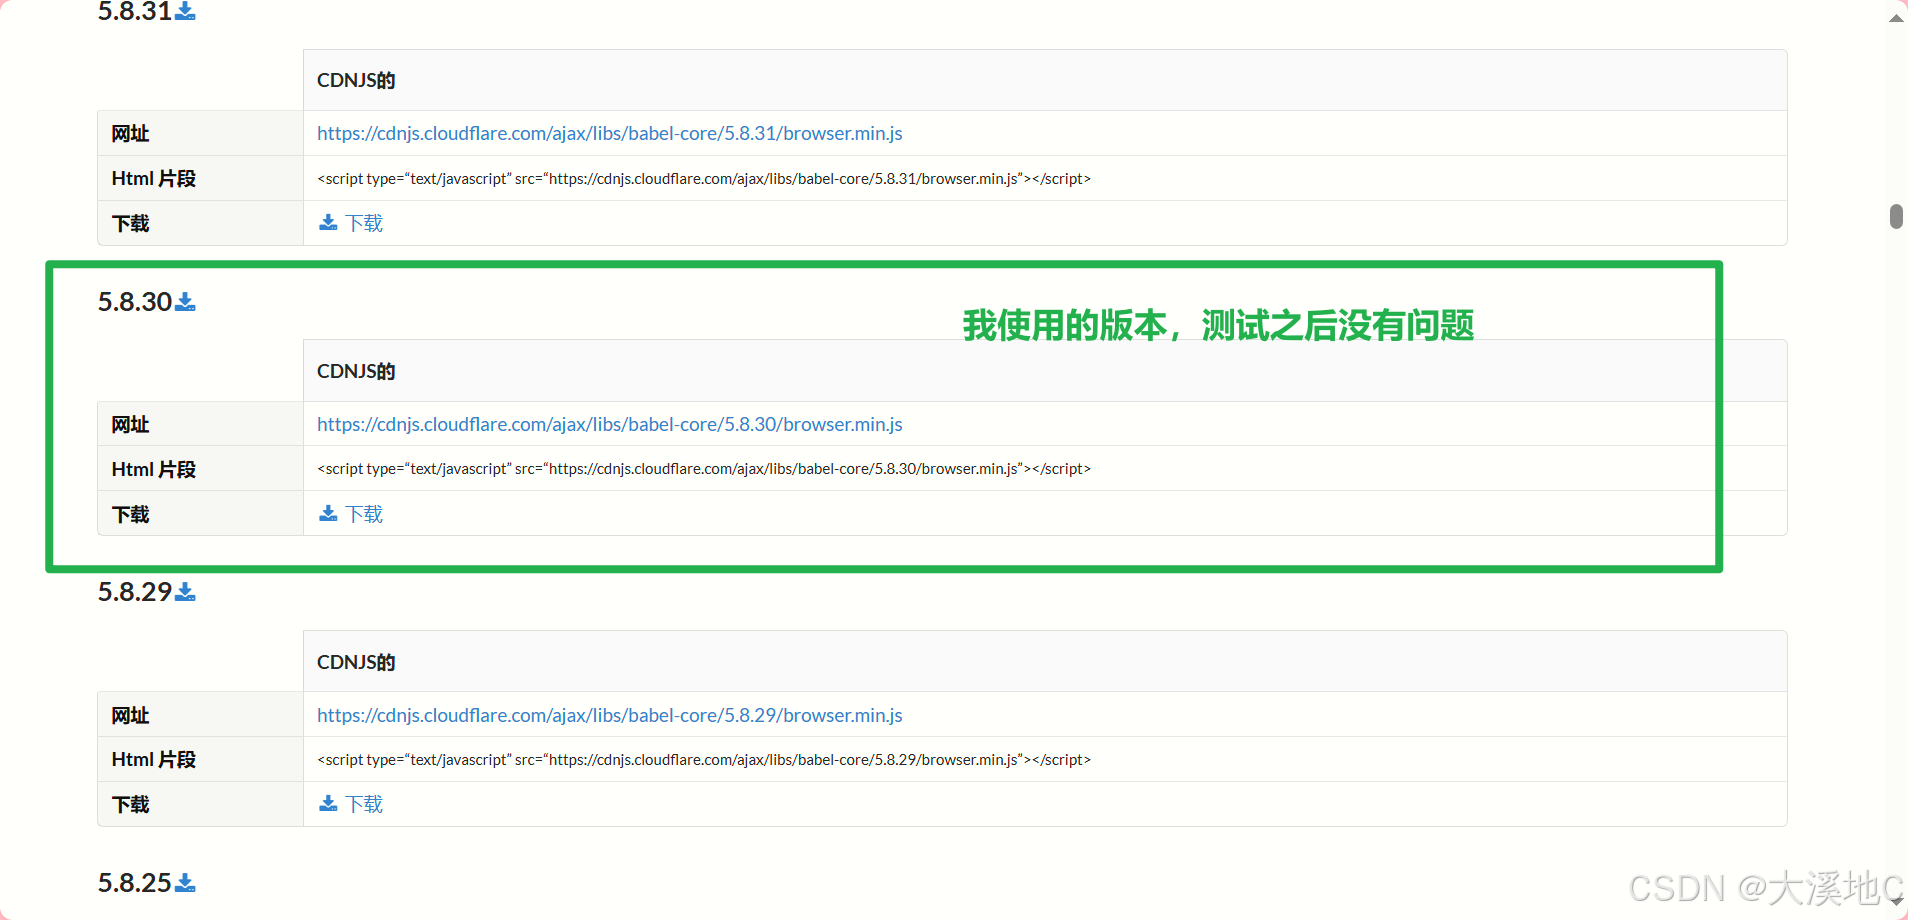
Task: Click the download icon next to 5.8.31
Action: 186,10
